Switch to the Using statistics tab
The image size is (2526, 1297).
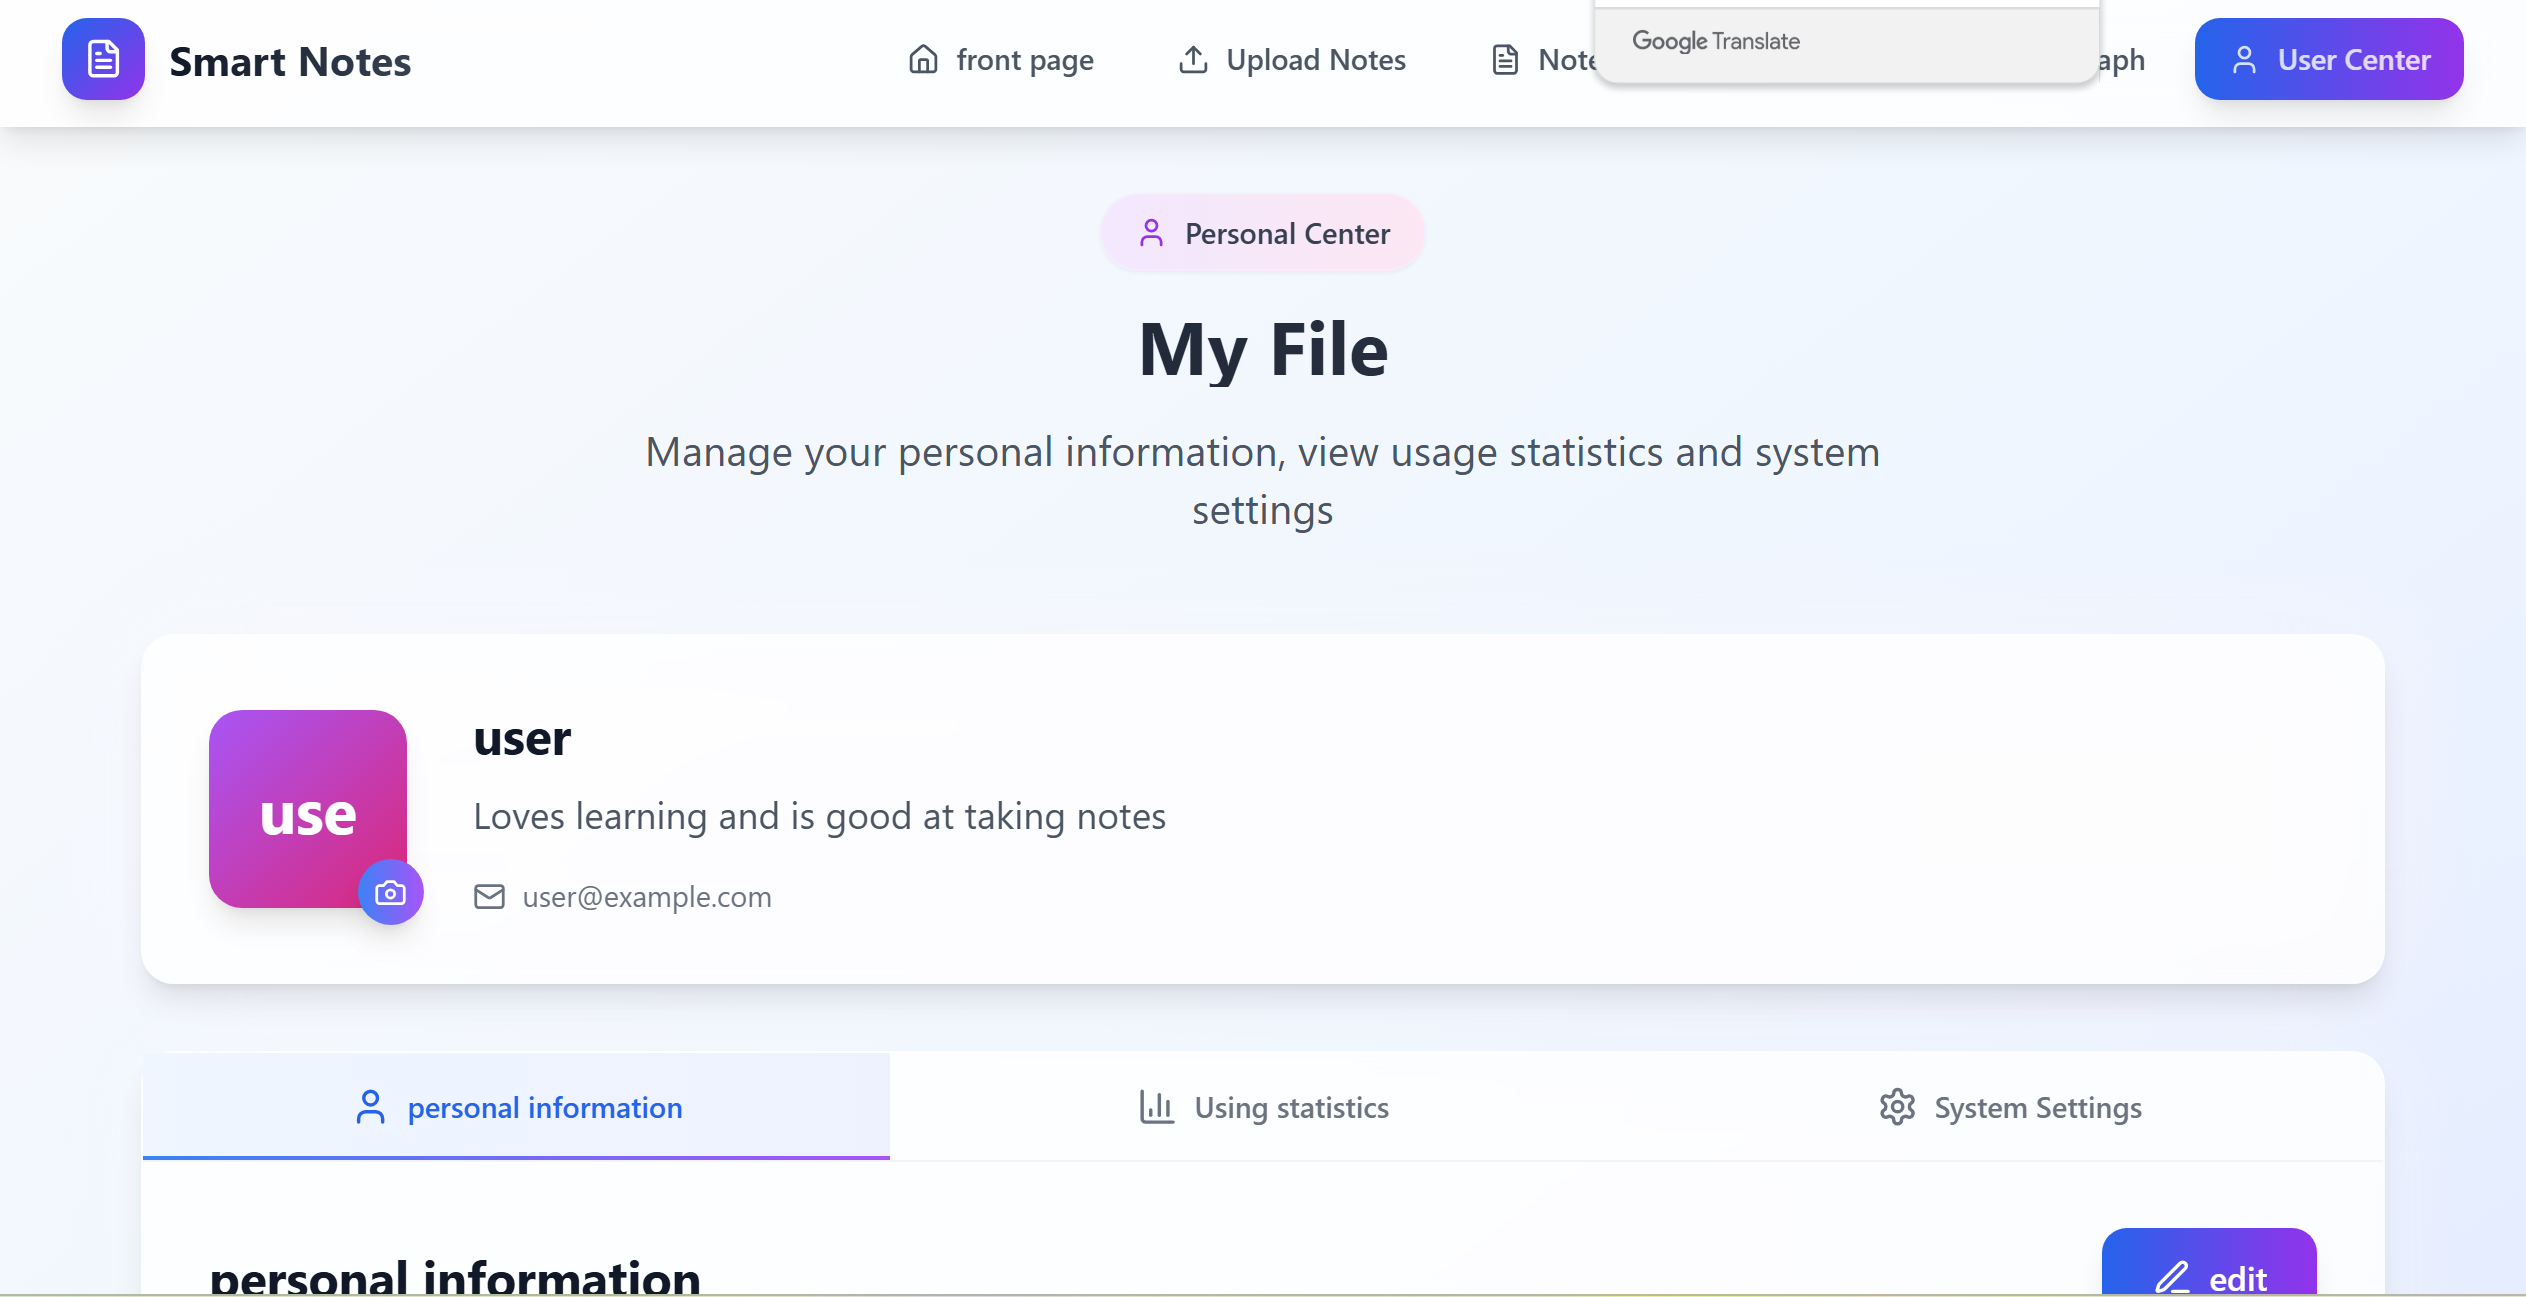pos(1290,1107)
